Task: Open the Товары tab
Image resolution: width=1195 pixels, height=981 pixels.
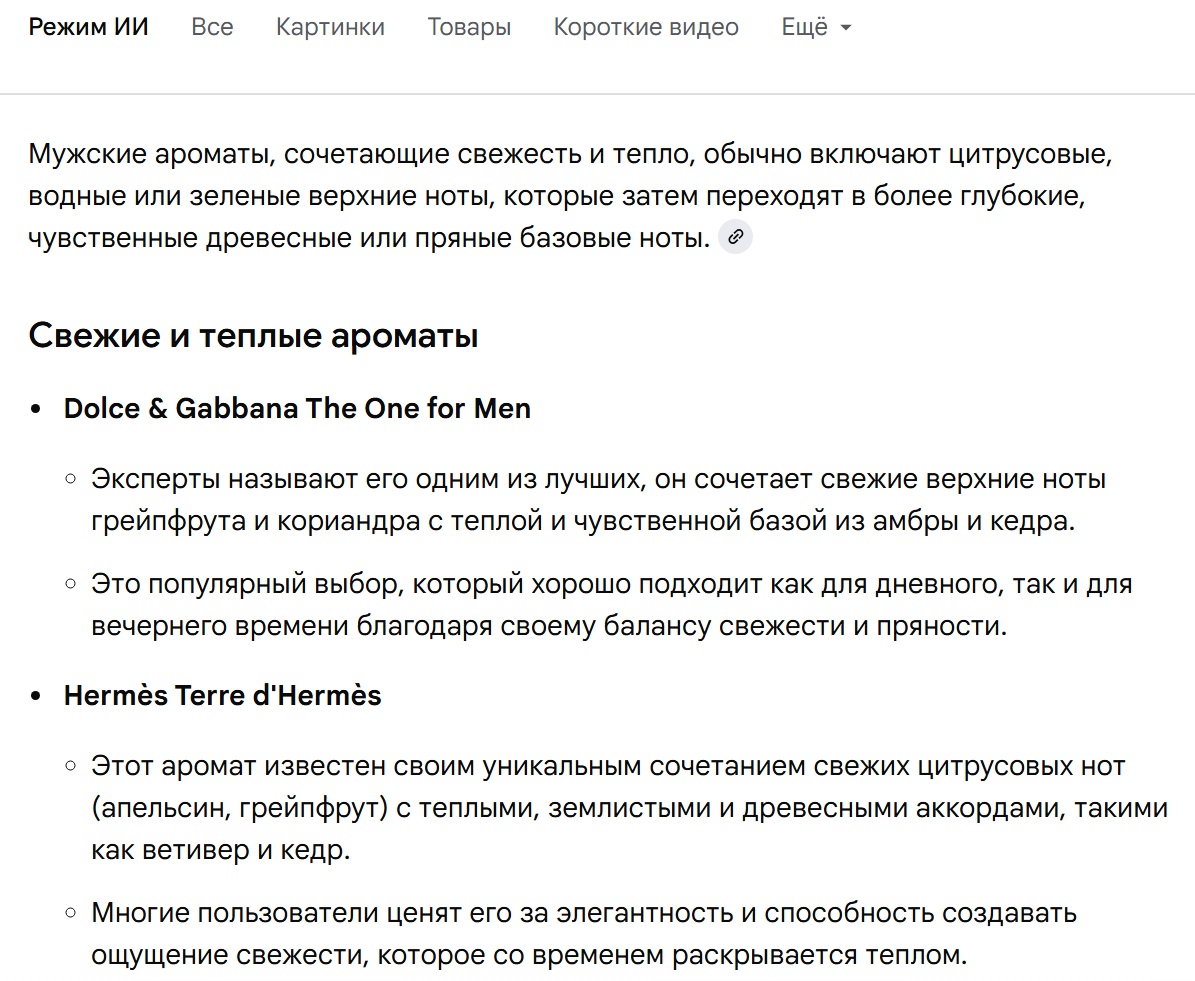Action: coord(469,27)
